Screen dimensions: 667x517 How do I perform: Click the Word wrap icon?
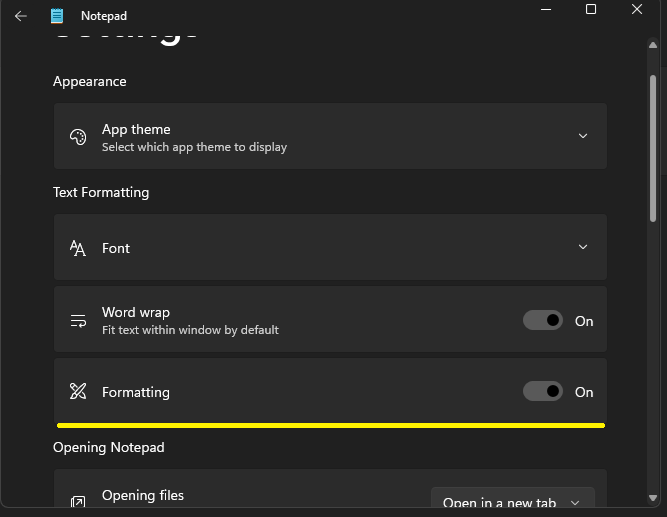pos(78,320)
